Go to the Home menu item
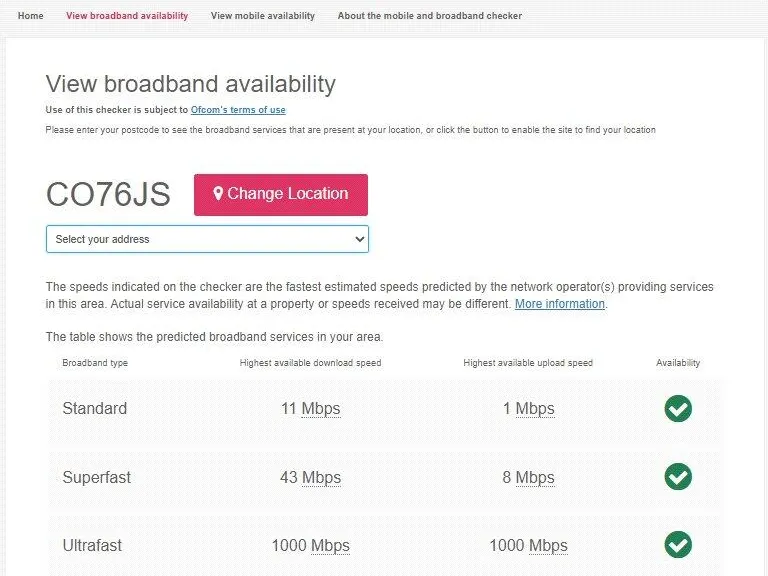 tap(31, 16)
